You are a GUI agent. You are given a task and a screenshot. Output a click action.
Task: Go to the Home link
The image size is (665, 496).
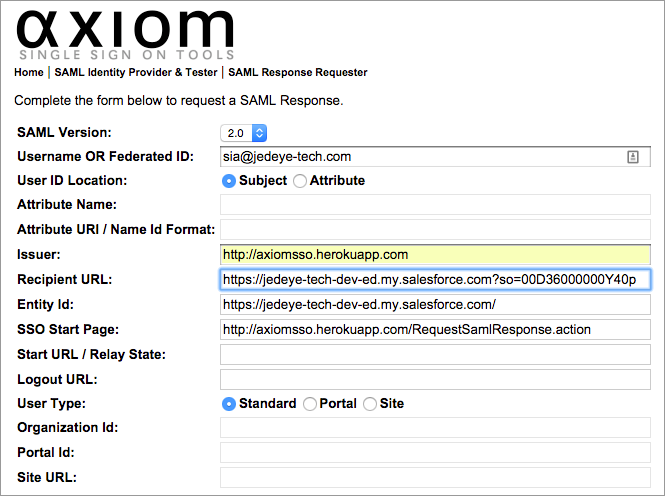(x=28, y=72)
